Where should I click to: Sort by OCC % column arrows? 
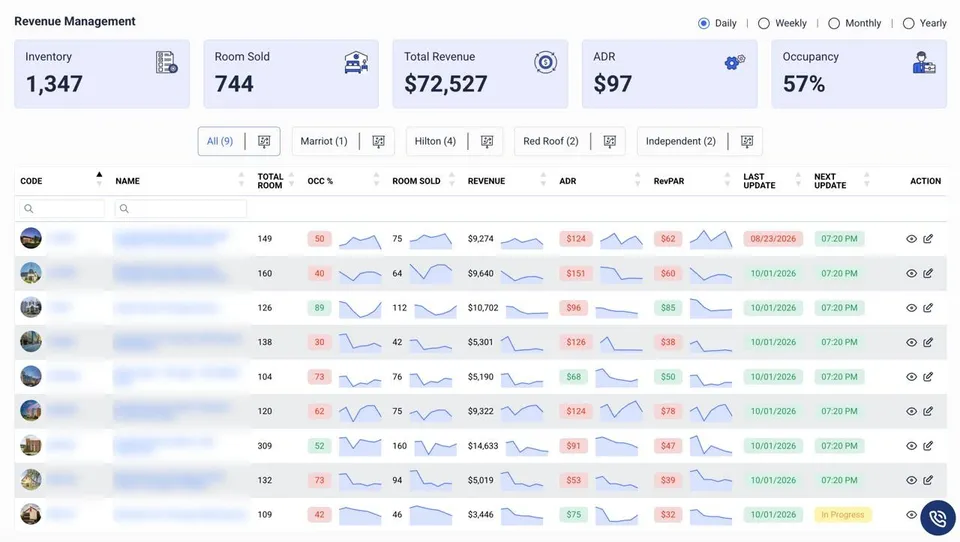tap(377, 179)
